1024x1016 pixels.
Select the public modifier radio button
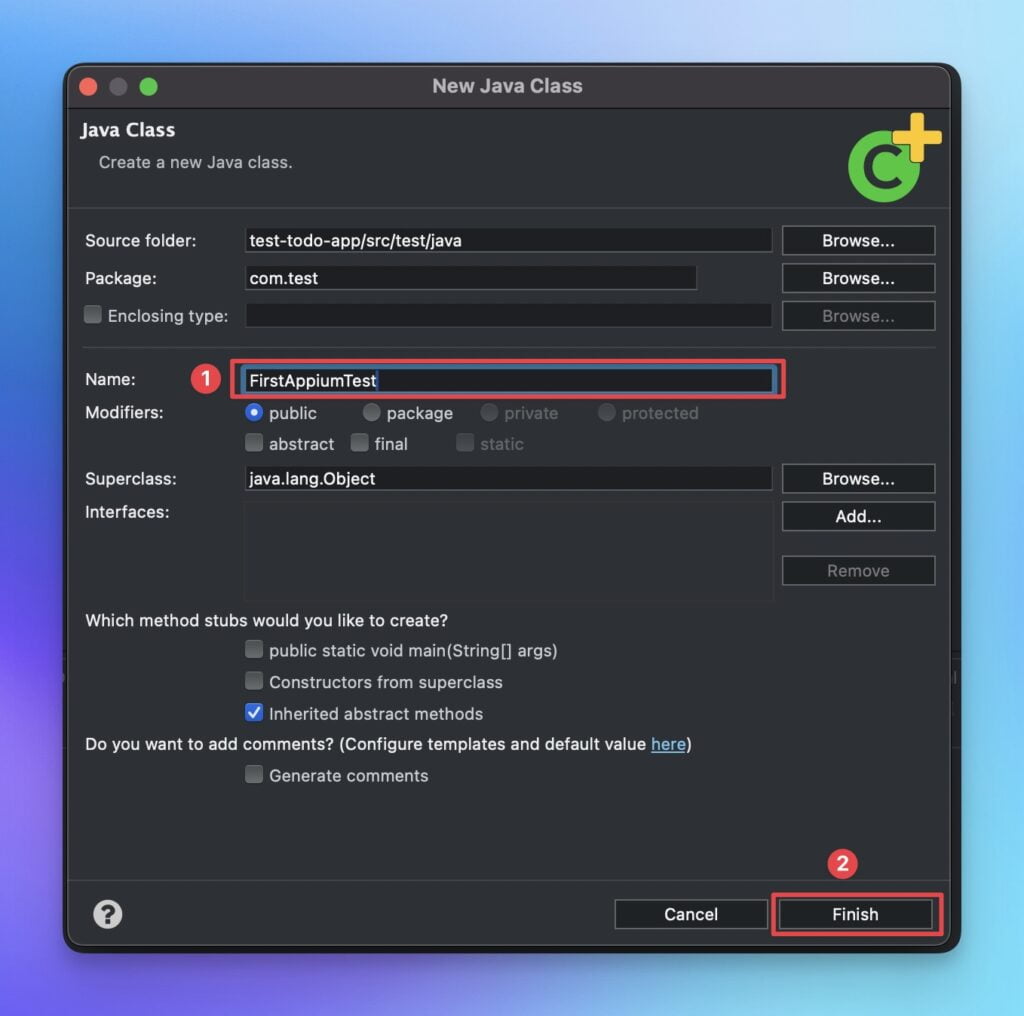pos(254,413)
